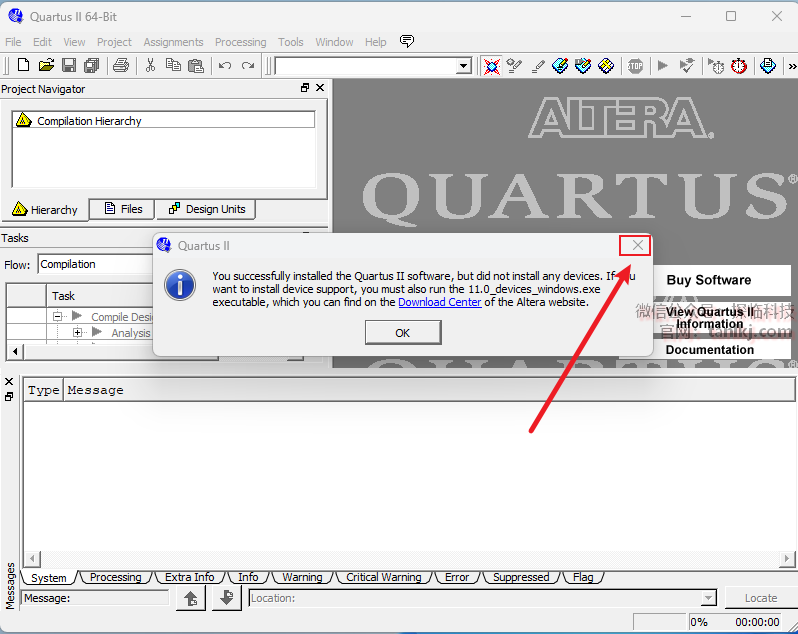This screenshot has width=798, height=634.
Task: Switch to the Design Units tab
Action: point(206,209)
